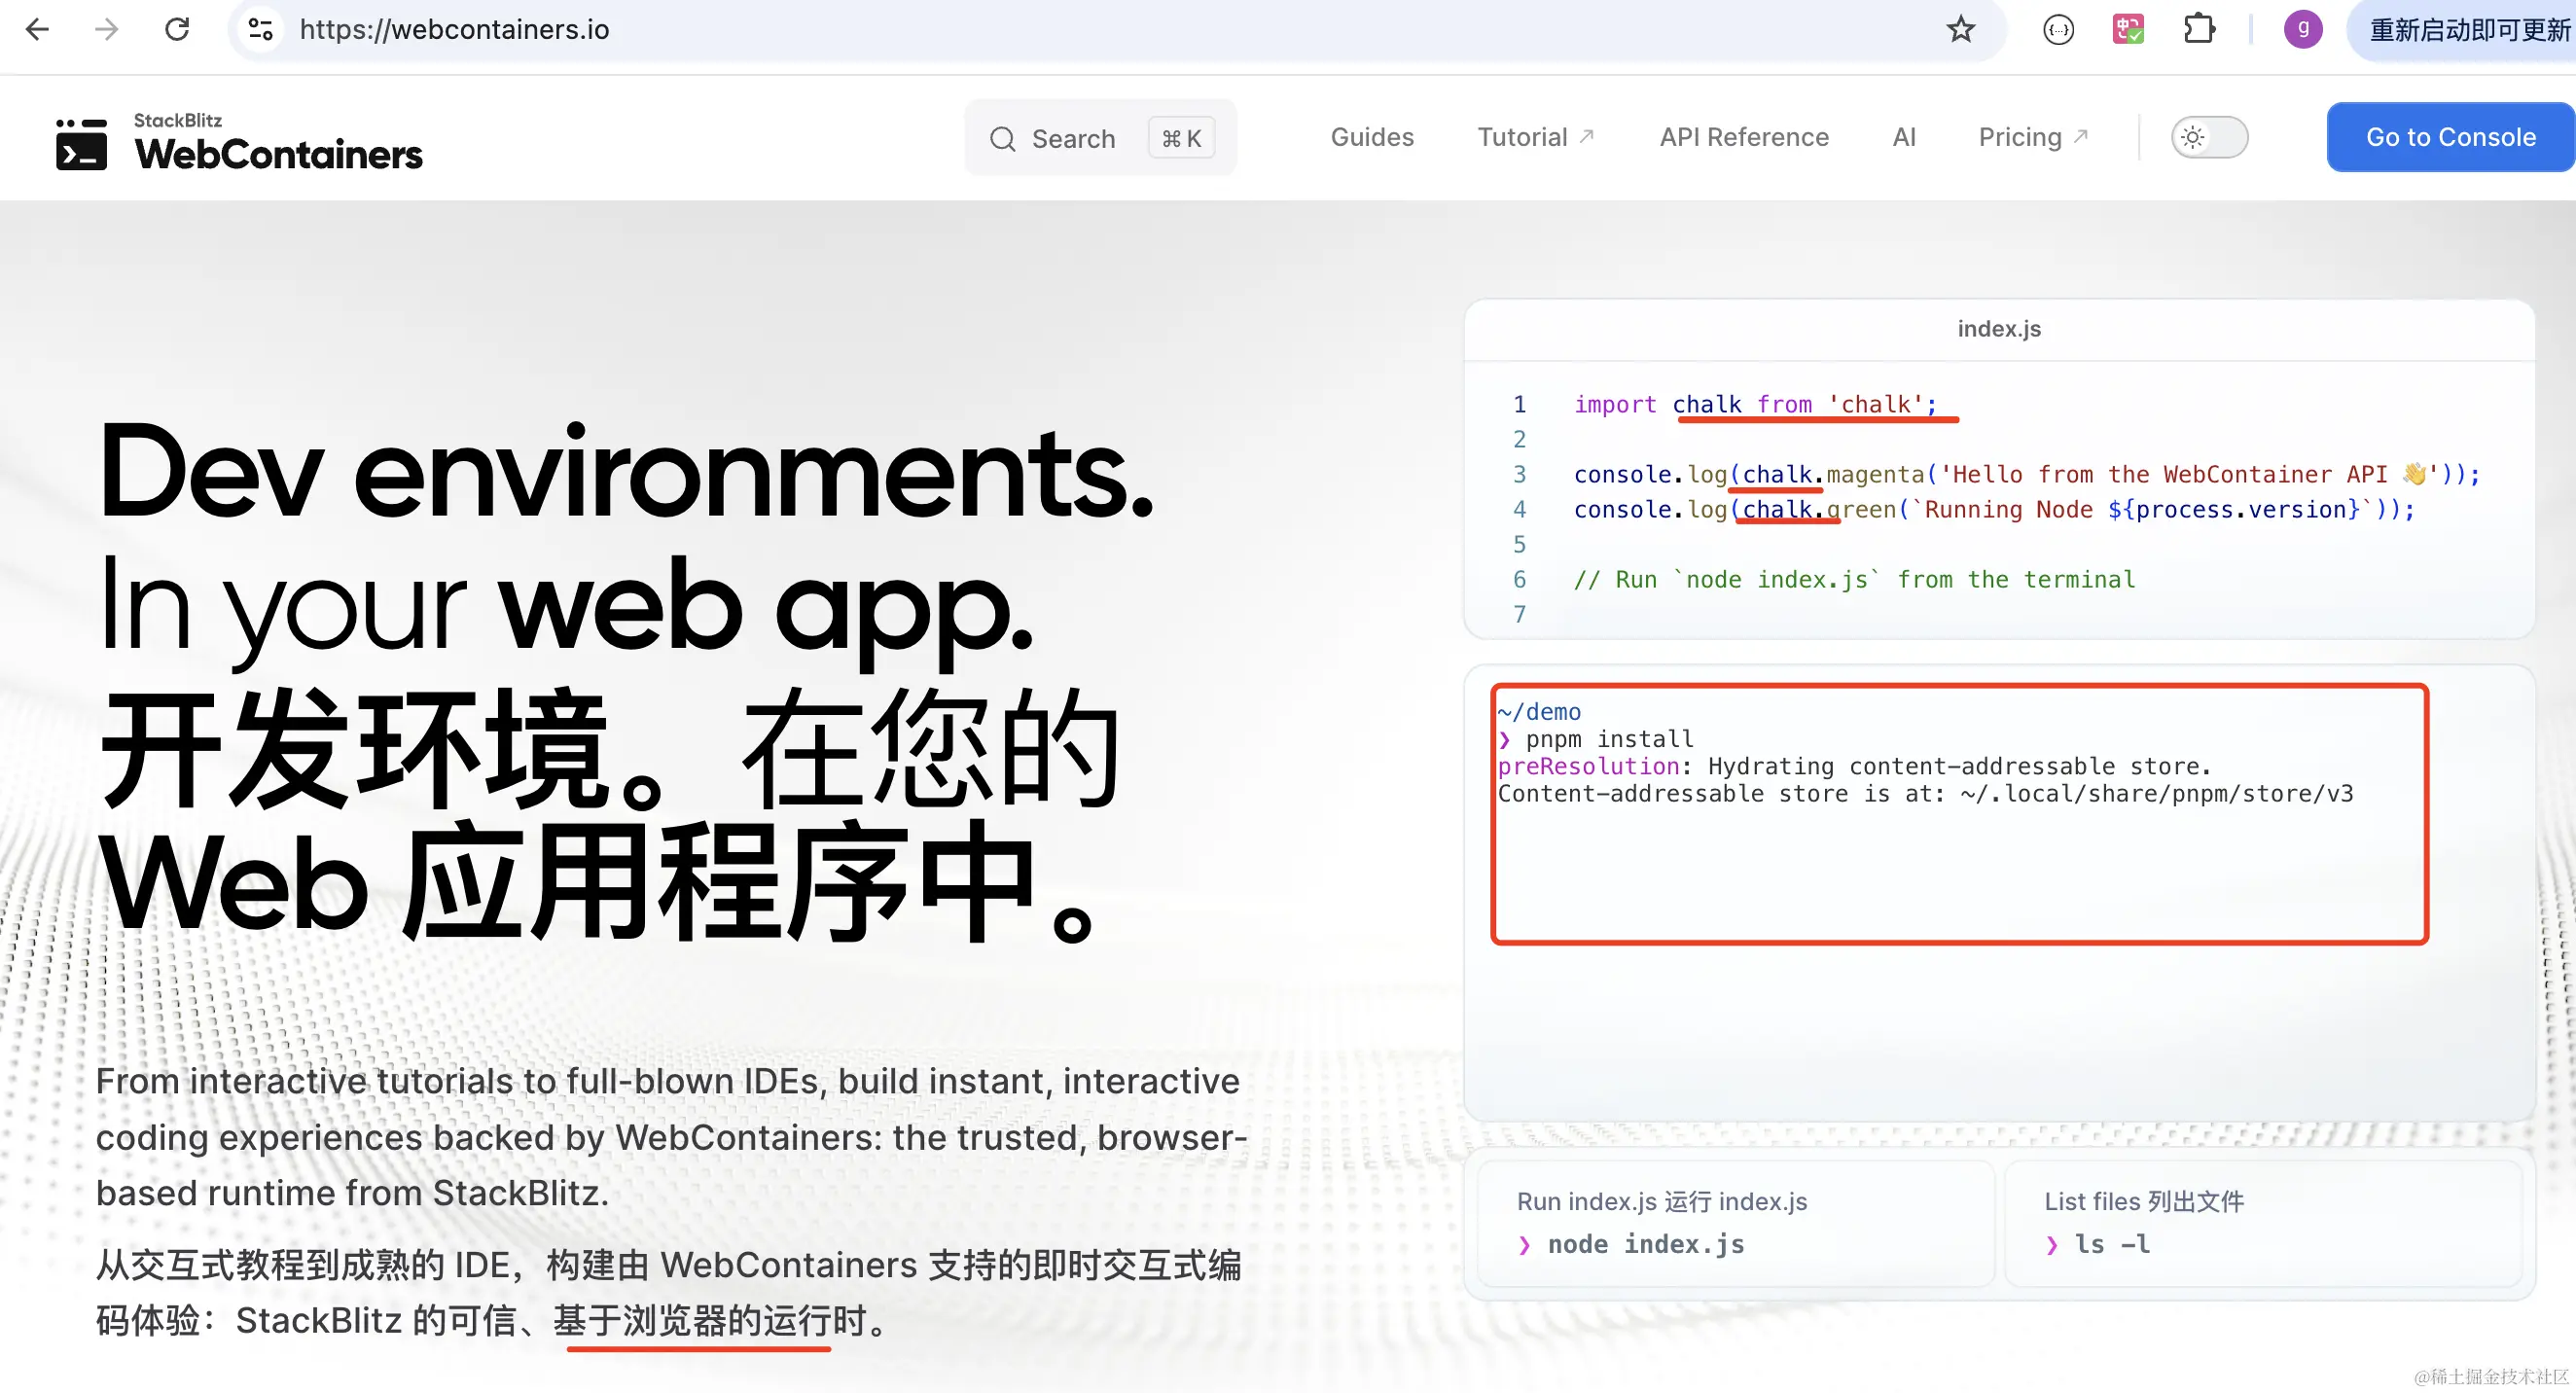Viewport: 2576px width, 1393px height.
Task: Click the browser back arrow
Action: 37,29
